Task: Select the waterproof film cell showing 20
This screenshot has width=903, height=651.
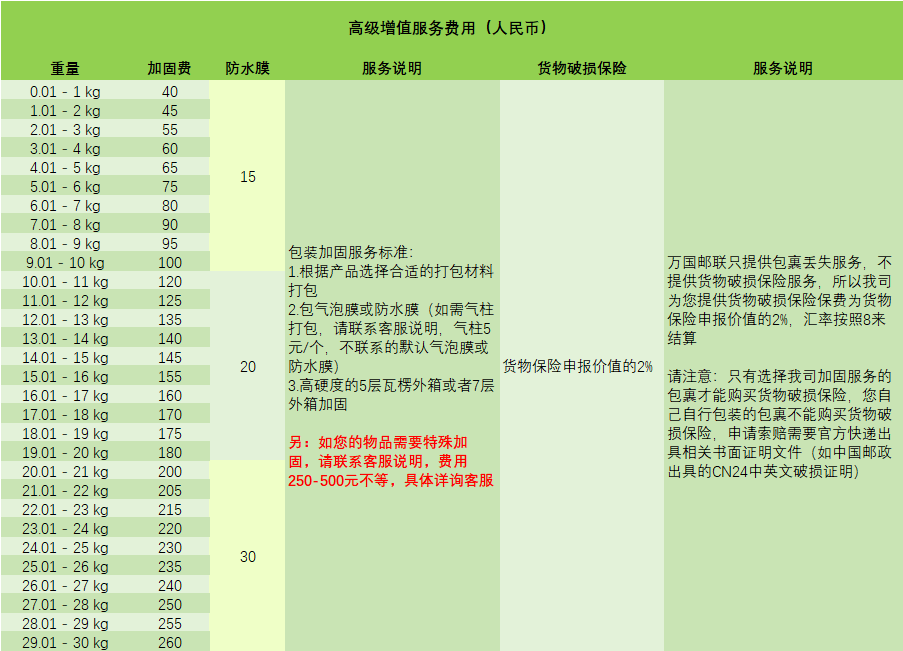Action: click(248, 367)
